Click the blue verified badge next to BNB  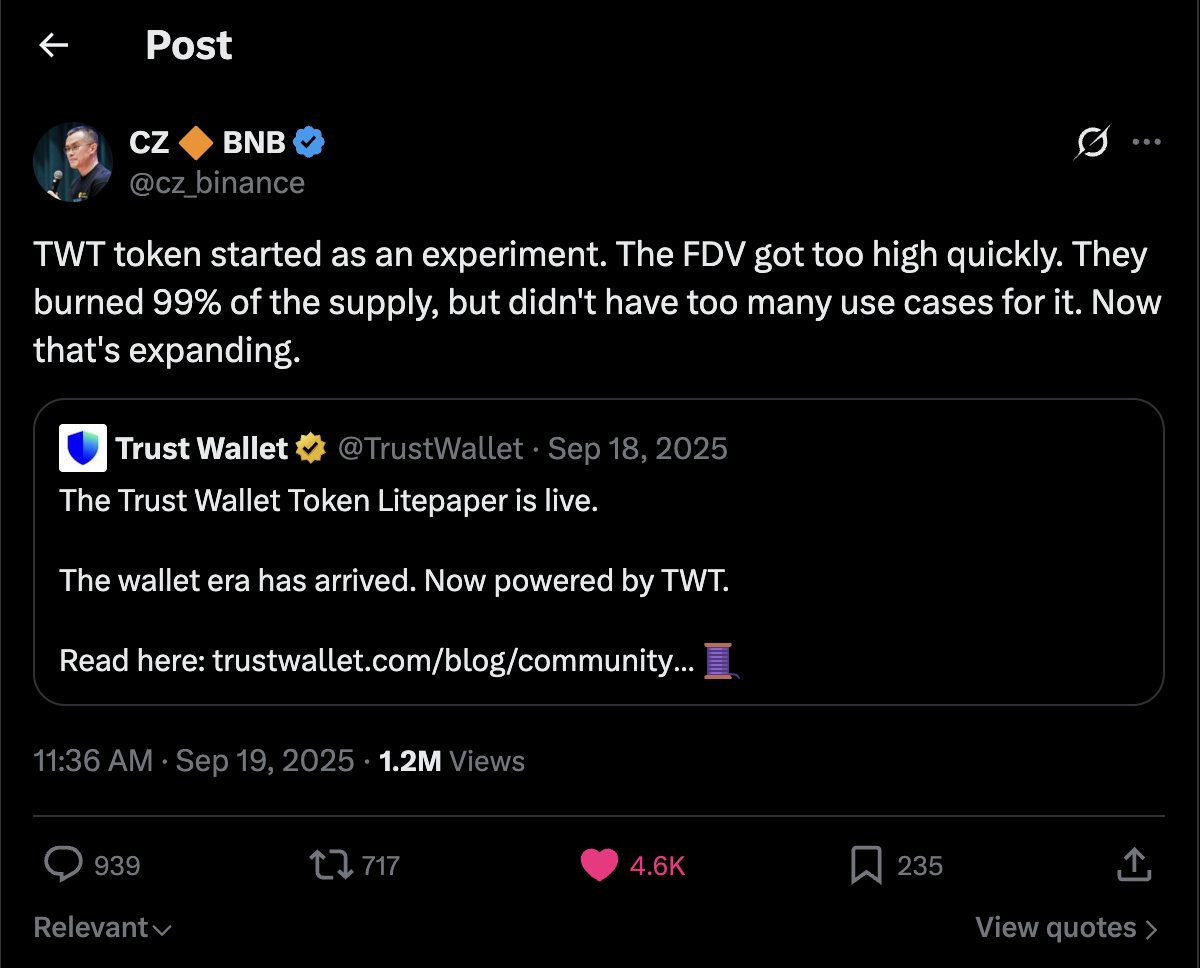[x=308, y=144]
